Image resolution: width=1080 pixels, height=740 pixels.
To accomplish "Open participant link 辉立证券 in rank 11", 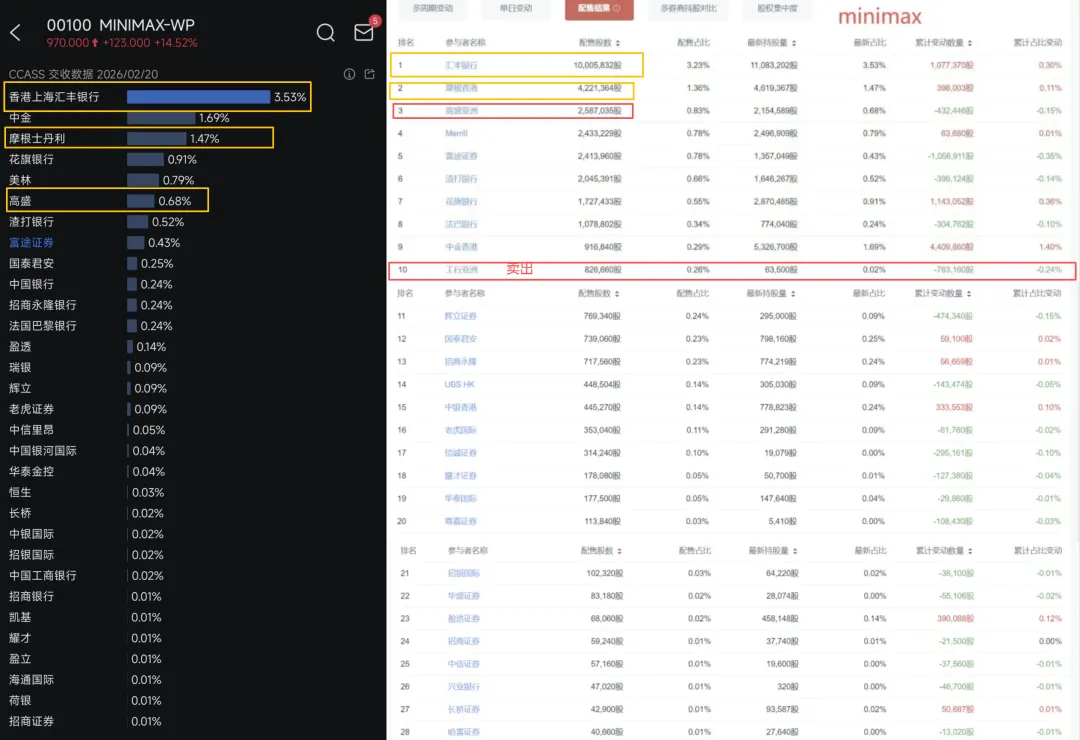I will pos(460,316).
